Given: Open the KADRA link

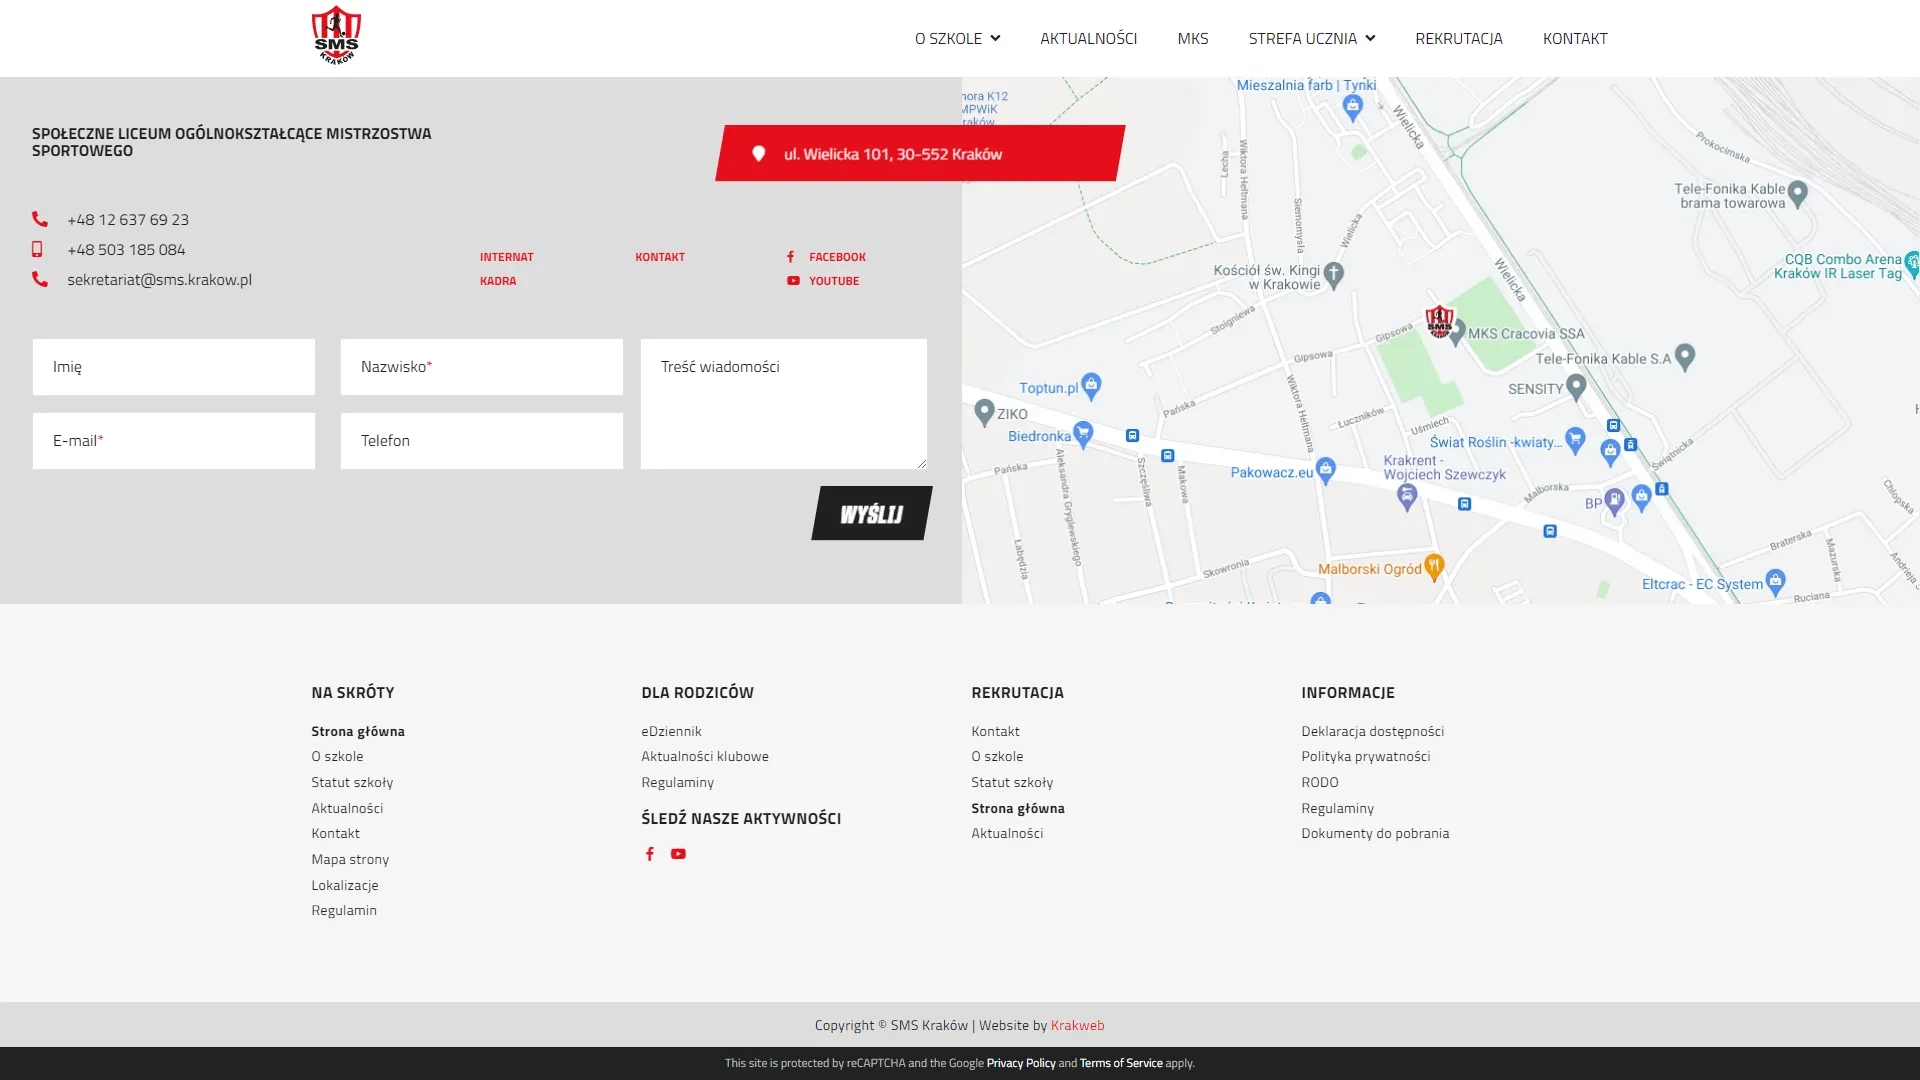Looking at the screenshot, I should click(498, 281).
